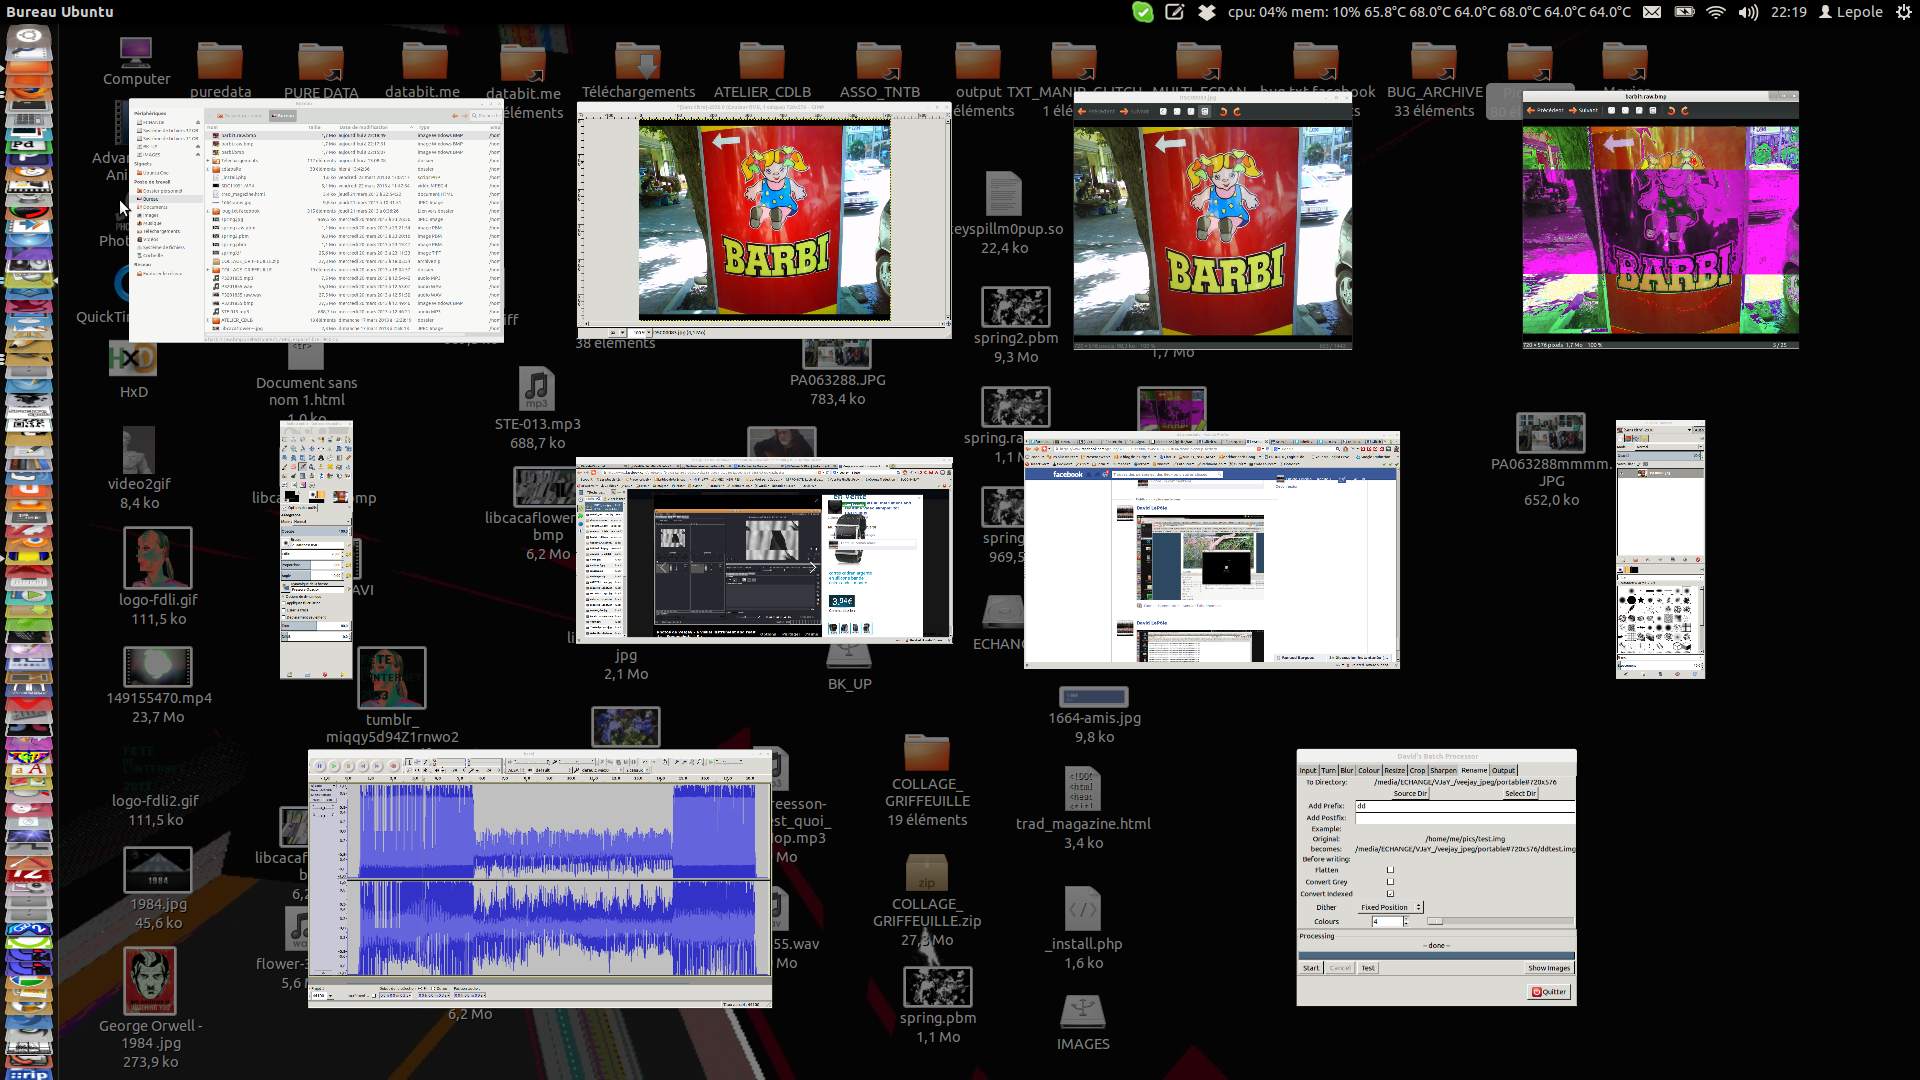The image size is (1920, 1080).
Task: Check the Convert Grey option
Action: [x=1390, y=882]
